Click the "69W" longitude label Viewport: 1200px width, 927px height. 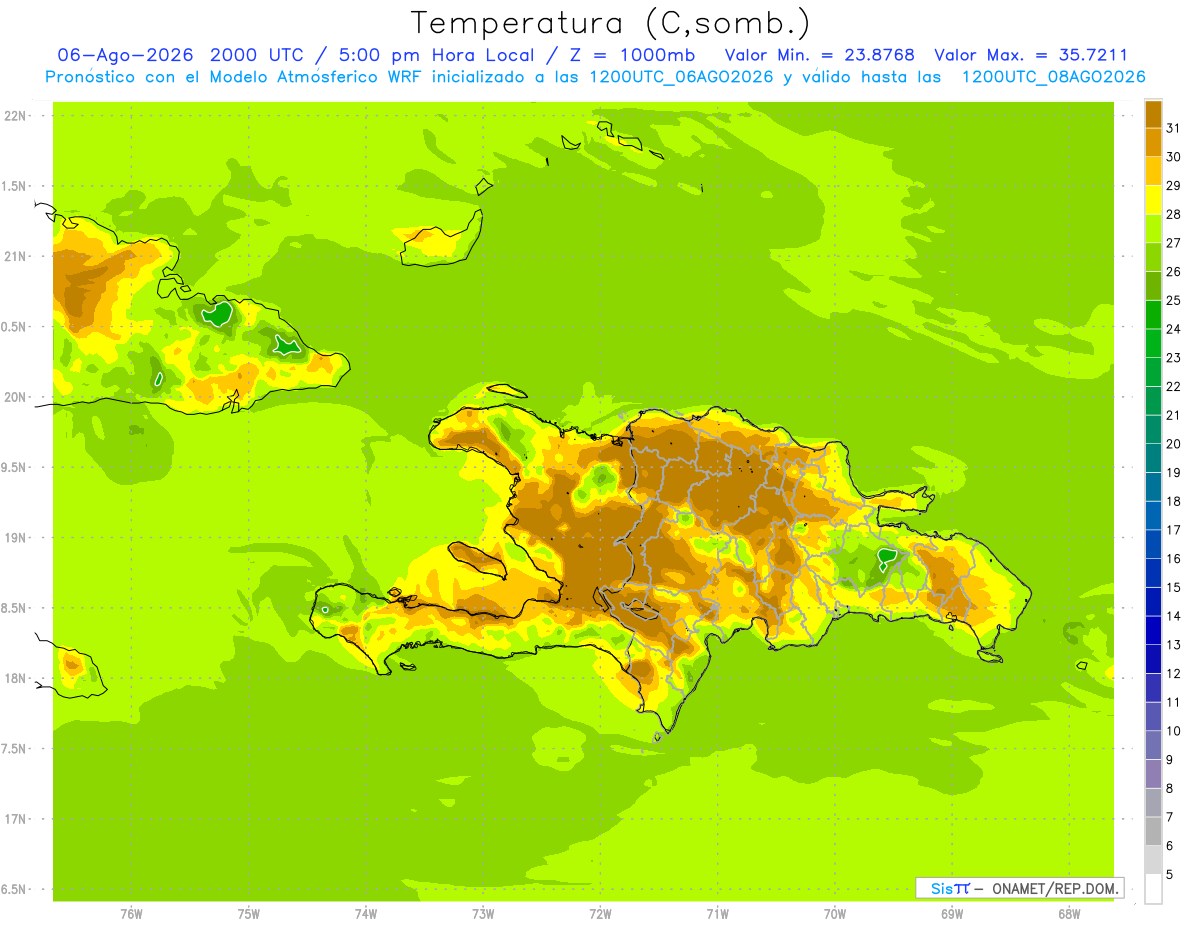click(x=952, y=914)
